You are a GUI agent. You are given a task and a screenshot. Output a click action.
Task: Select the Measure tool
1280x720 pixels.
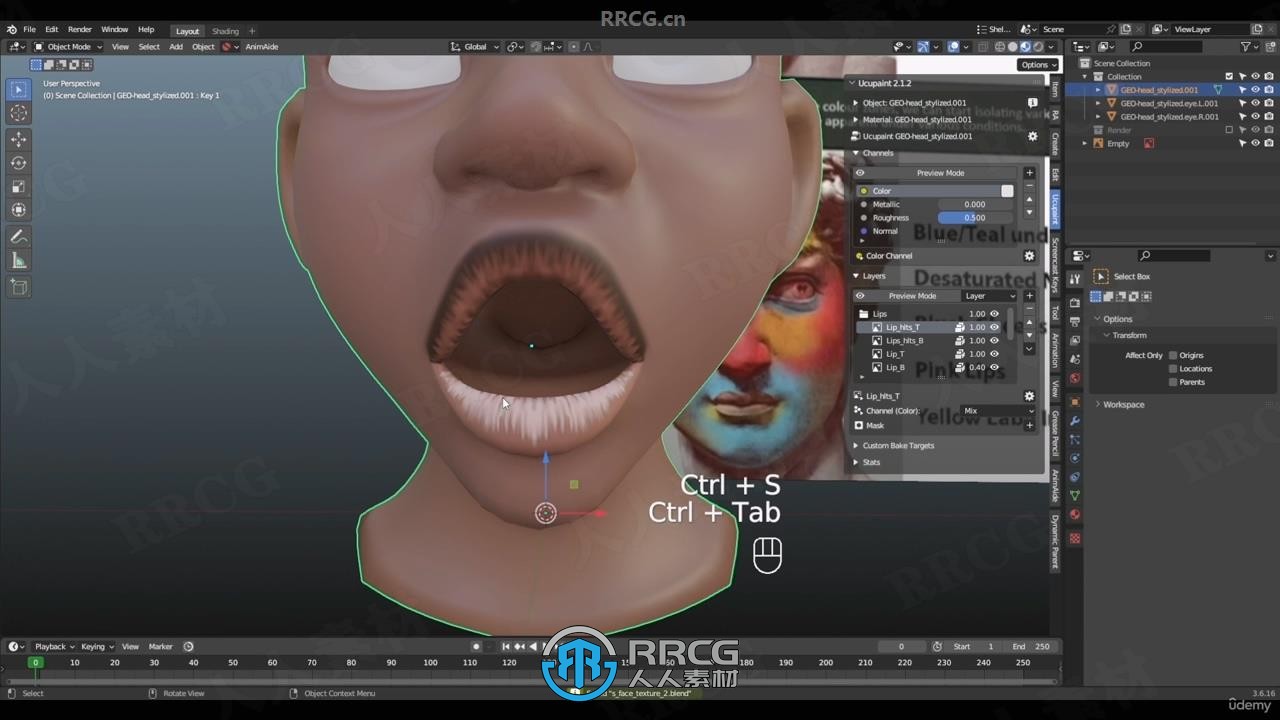(x=19, y=261)
